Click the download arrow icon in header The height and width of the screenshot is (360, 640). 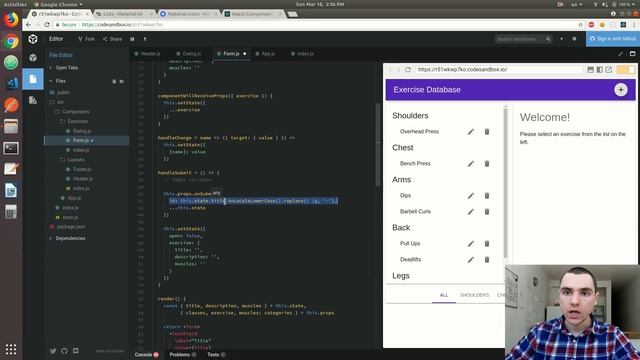144,39
